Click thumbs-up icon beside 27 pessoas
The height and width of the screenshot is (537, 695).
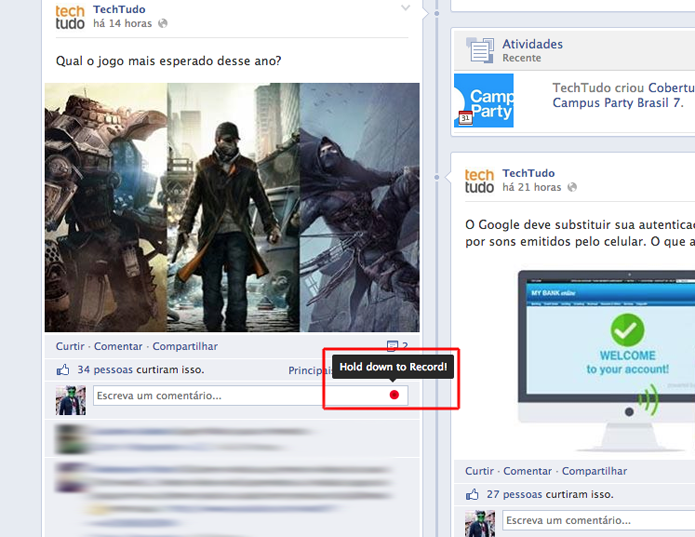pos(472,494)
